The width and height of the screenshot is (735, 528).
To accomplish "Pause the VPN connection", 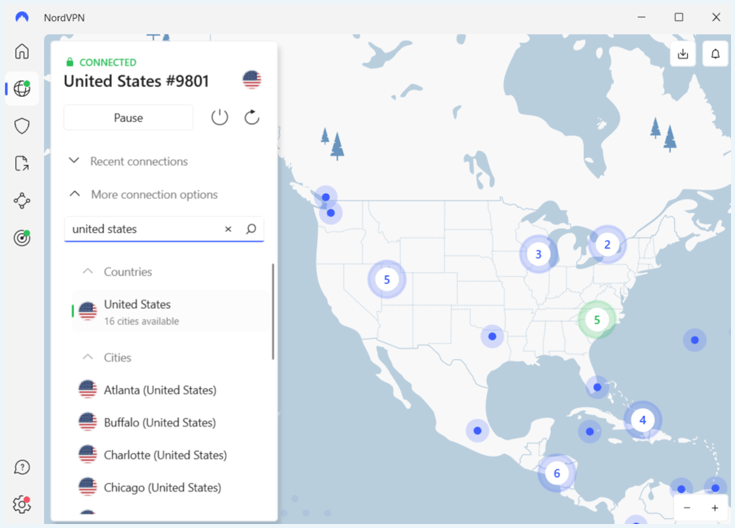I will (x=128, y=118).
